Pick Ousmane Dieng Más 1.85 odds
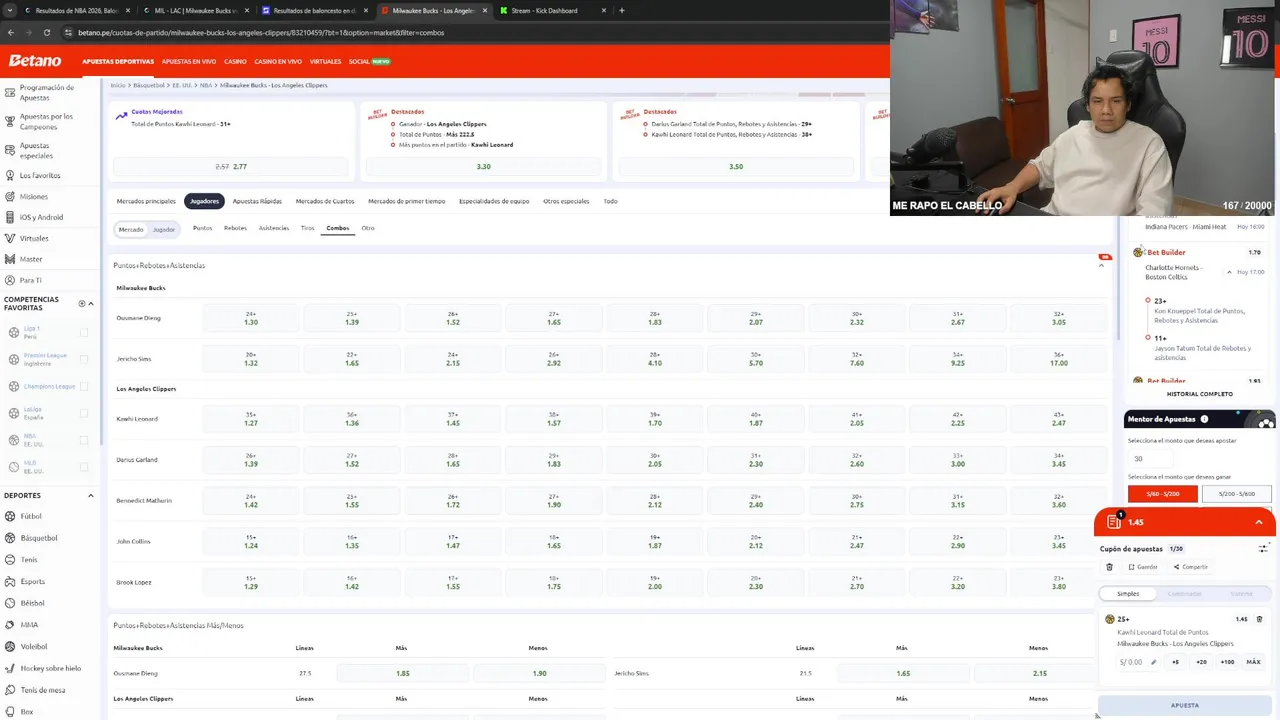Image resolution: width=1280 pixels, height=720 pixels. [x=403, y=673]
